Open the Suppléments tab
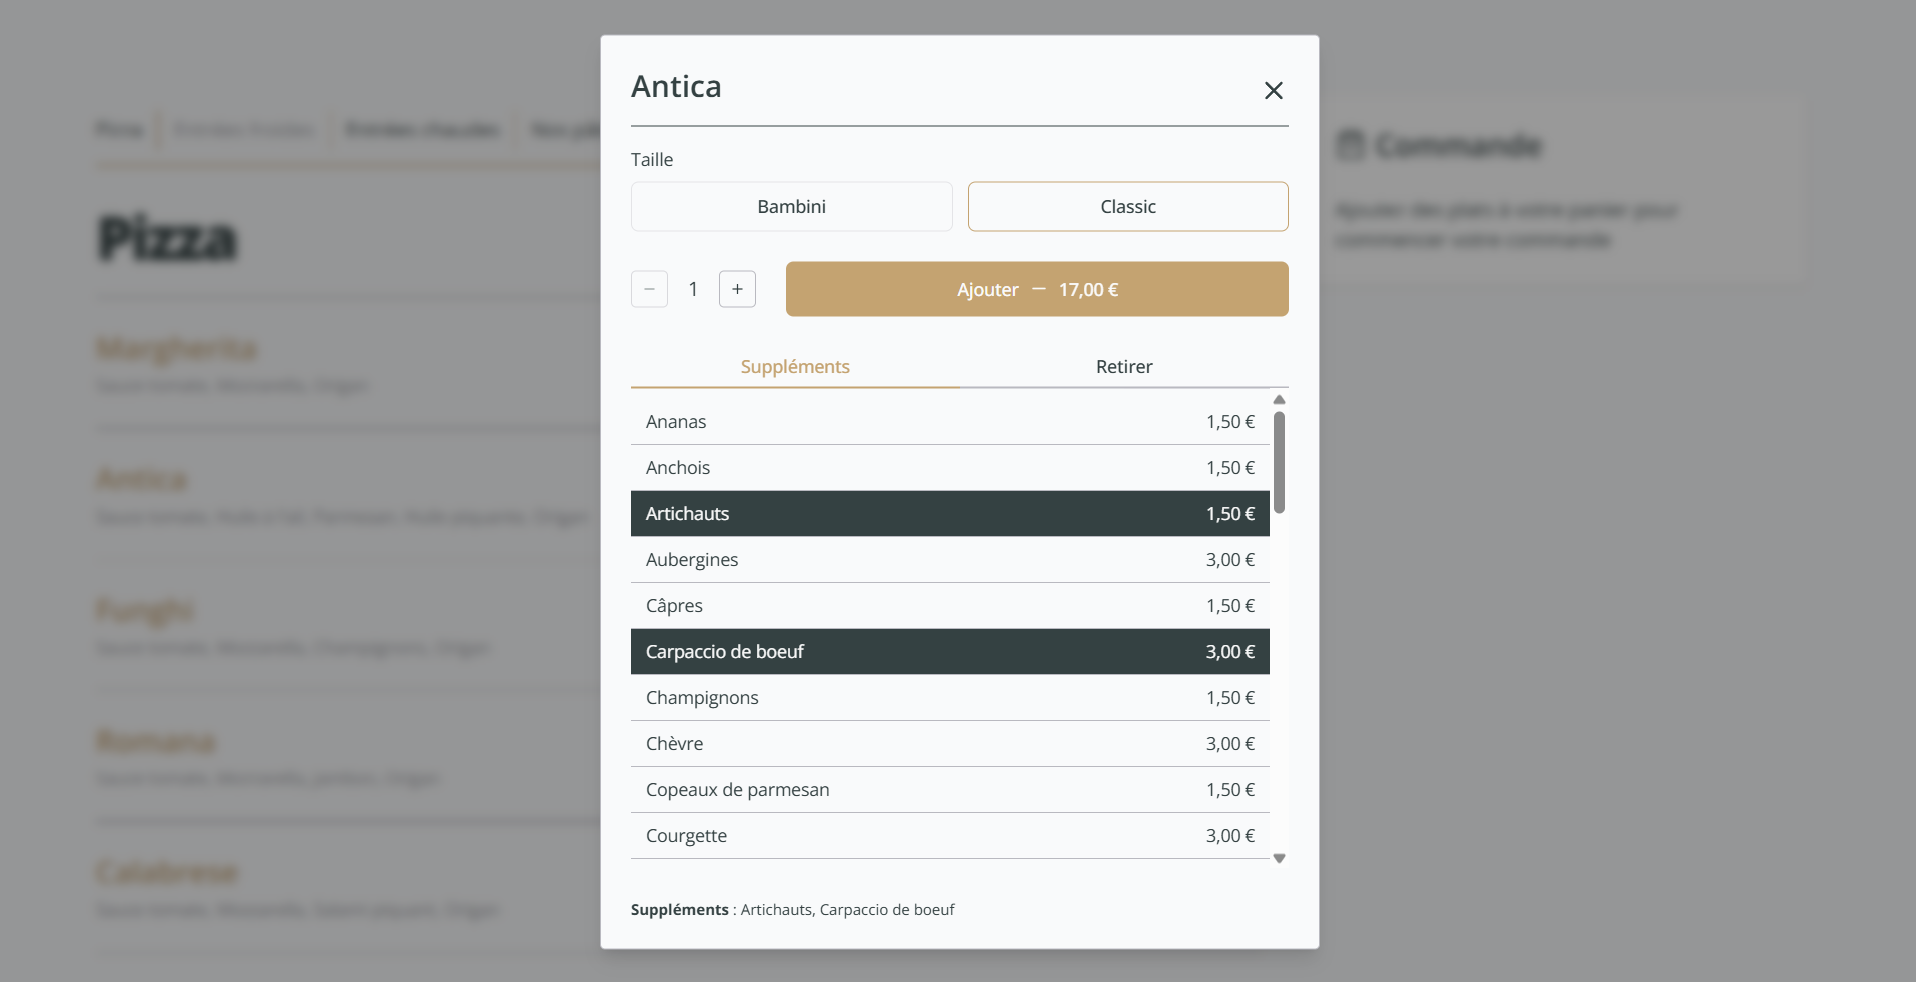This screenshot has width=1916, height=982. coord(795,367)
